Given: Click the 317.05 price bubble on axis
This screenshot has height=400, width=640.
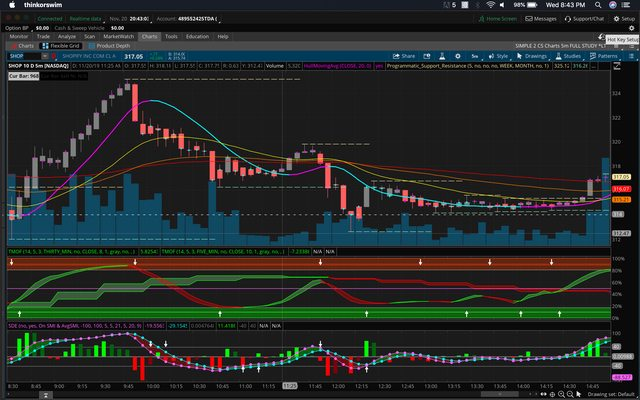Looking at the screenshot, I should click(x=621, y=177).
